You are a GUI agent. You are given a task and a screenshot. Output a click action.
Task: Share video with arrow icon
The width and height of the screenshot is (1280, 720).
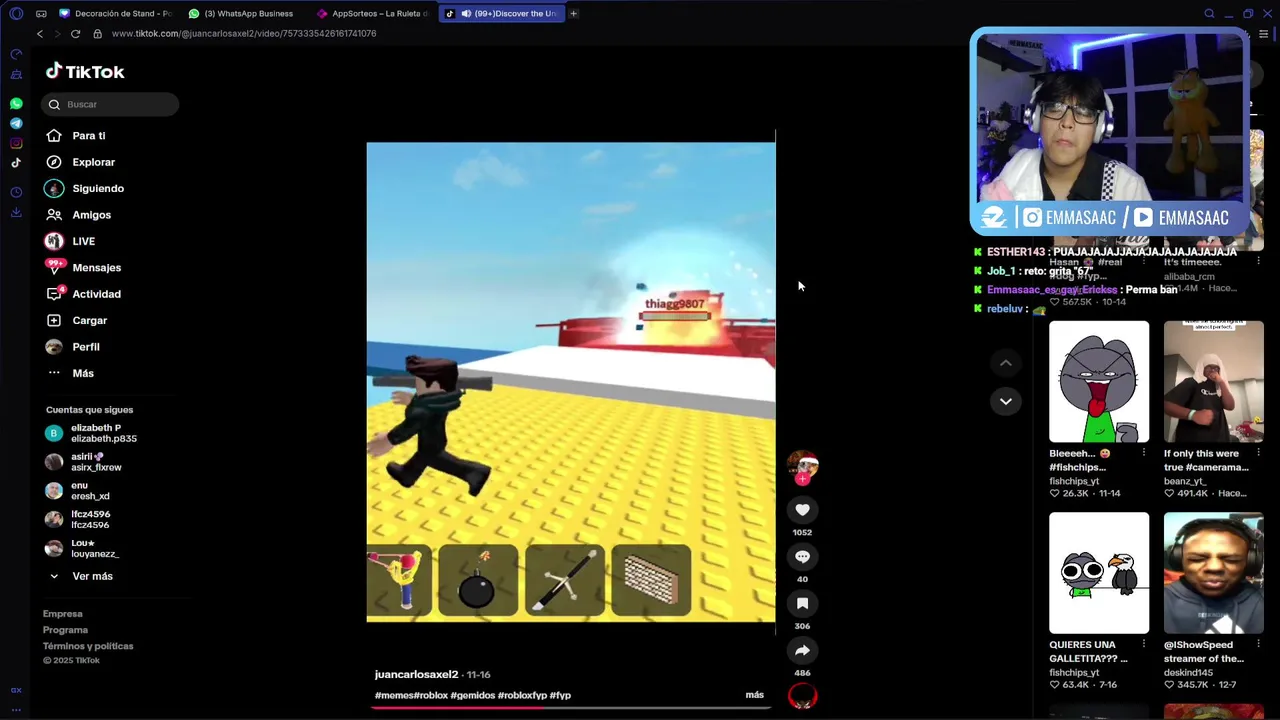pos(802,651)
